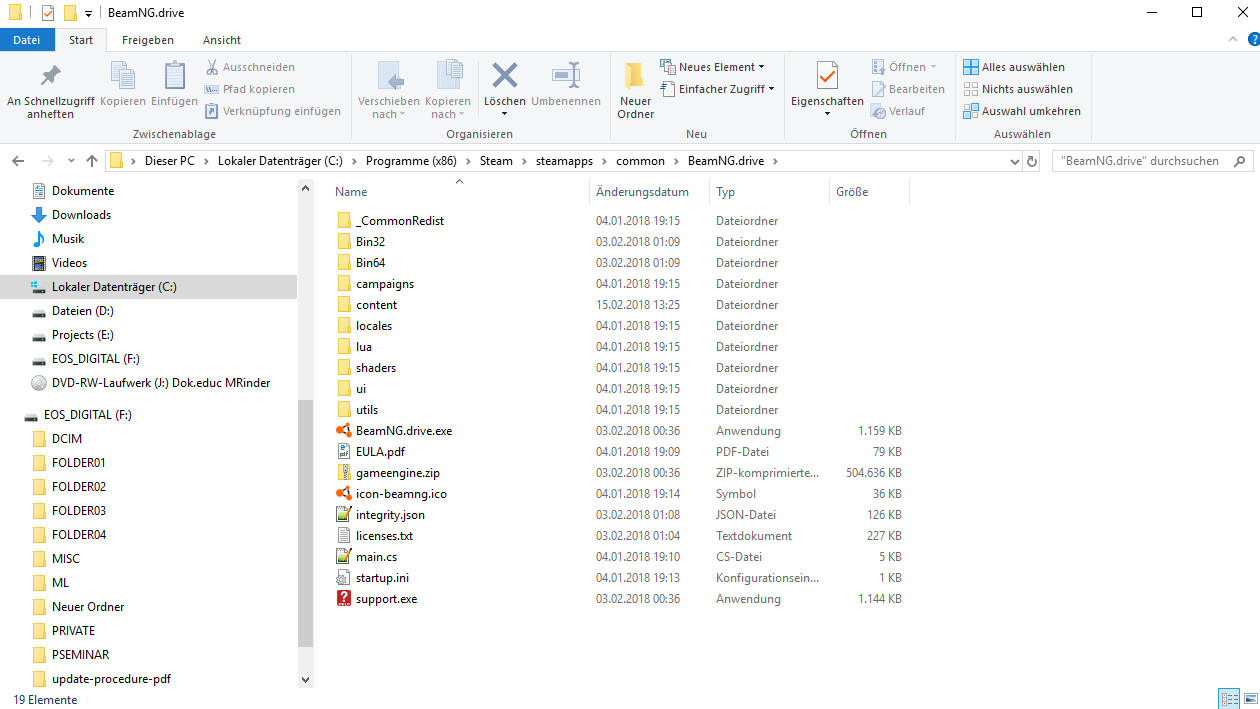
Task: Open Verschieben nach dropdown
Action: pyautogui.click(x=389, y=91)
